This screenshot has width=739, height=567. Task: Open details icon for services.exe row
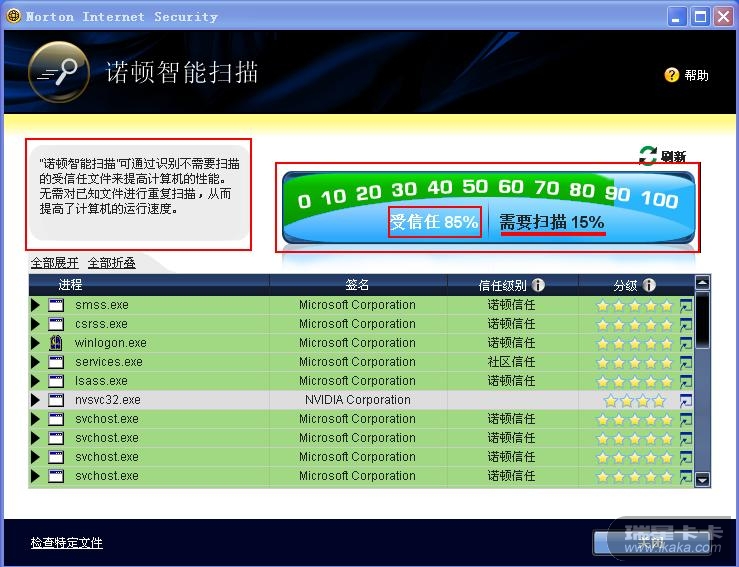(x=686, y=362)
